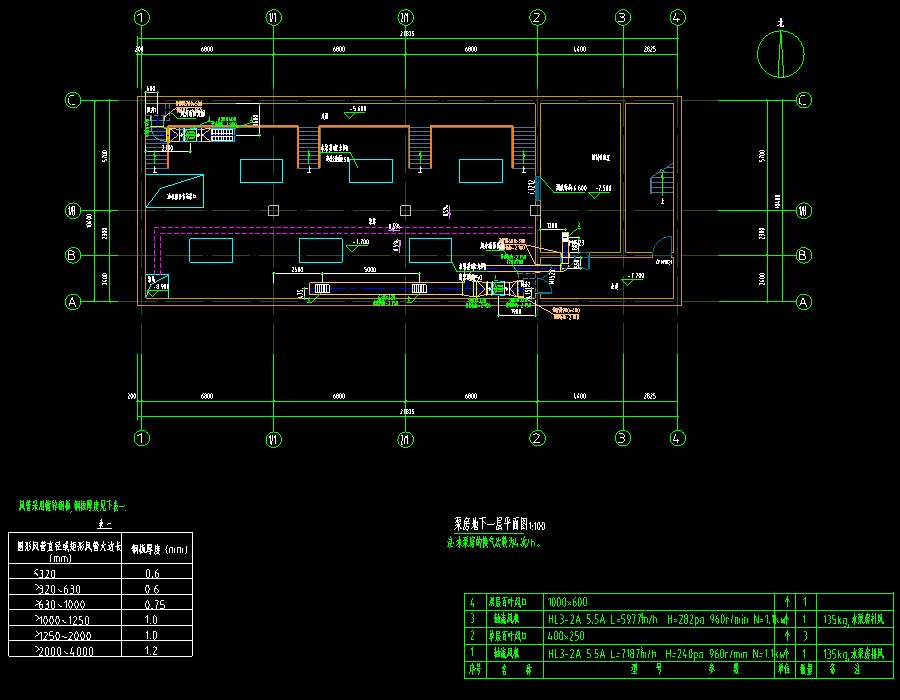900x700 pixels.
Task: Click the -5.600 elevation marker
Action: 355,111
